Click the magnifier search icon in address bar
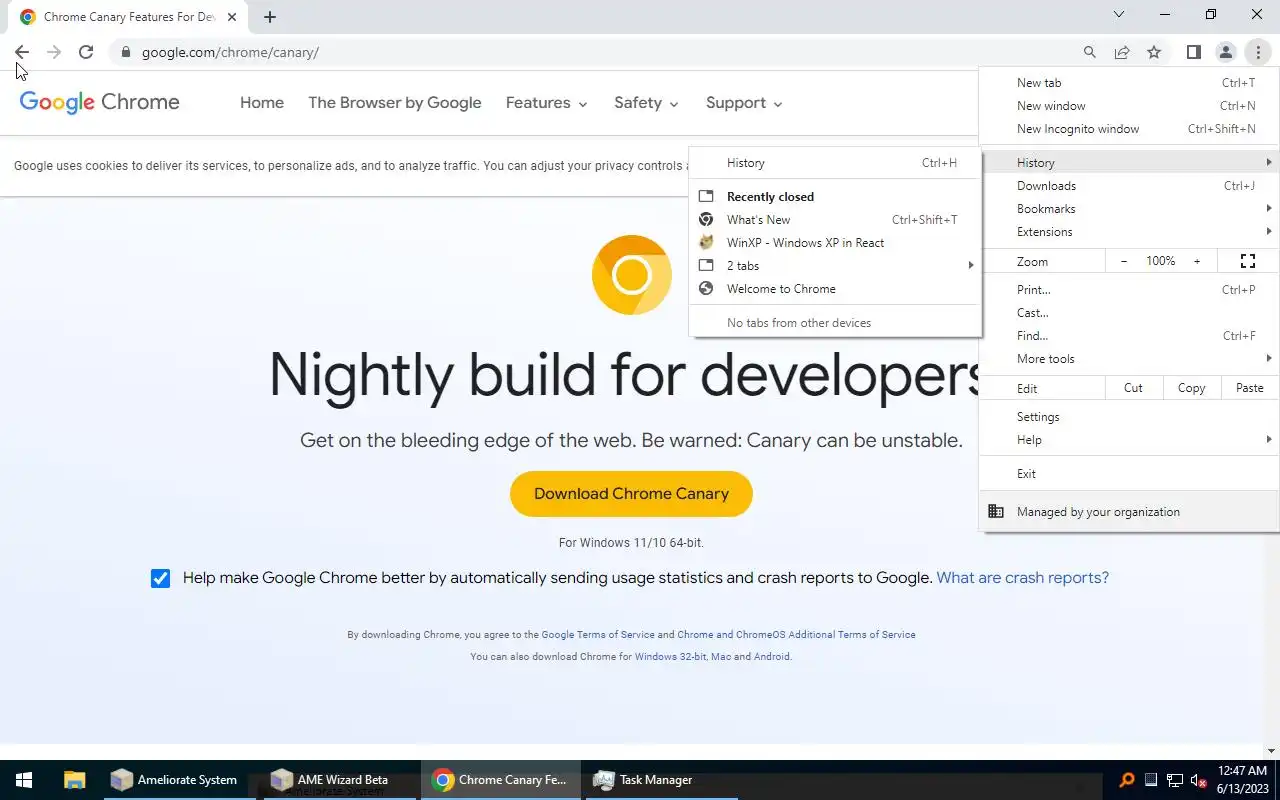The width and height of the screenshot is (1280, 800). pyautogui.click(x=1090, y=52)
